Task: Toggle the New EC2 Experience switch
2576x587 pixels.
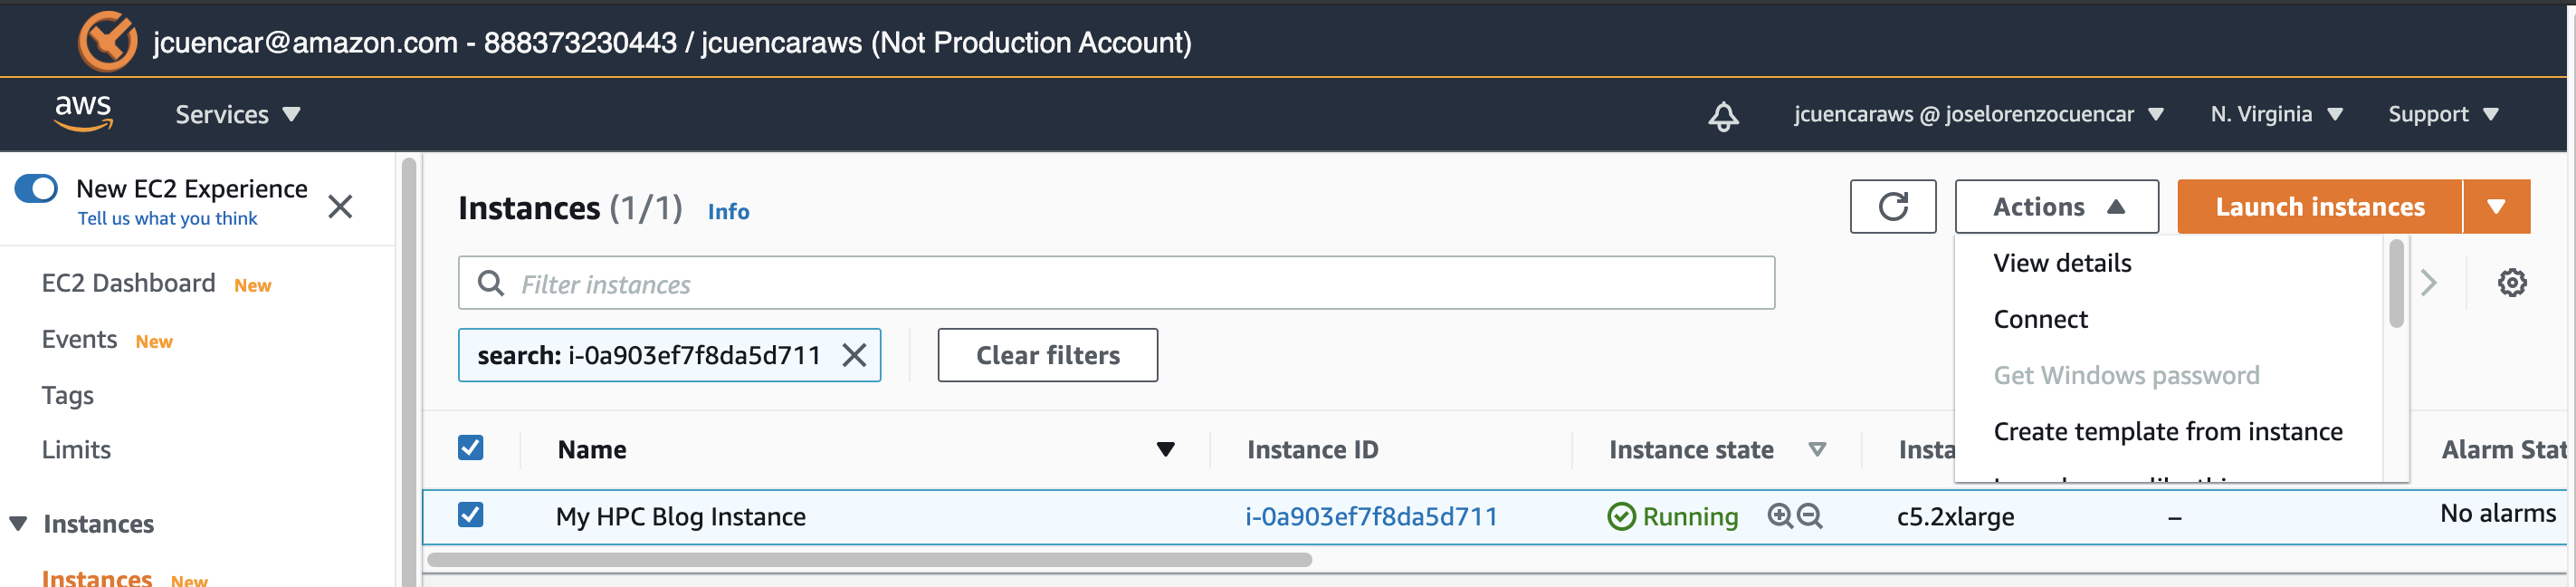Action: [x=37, y=189]
